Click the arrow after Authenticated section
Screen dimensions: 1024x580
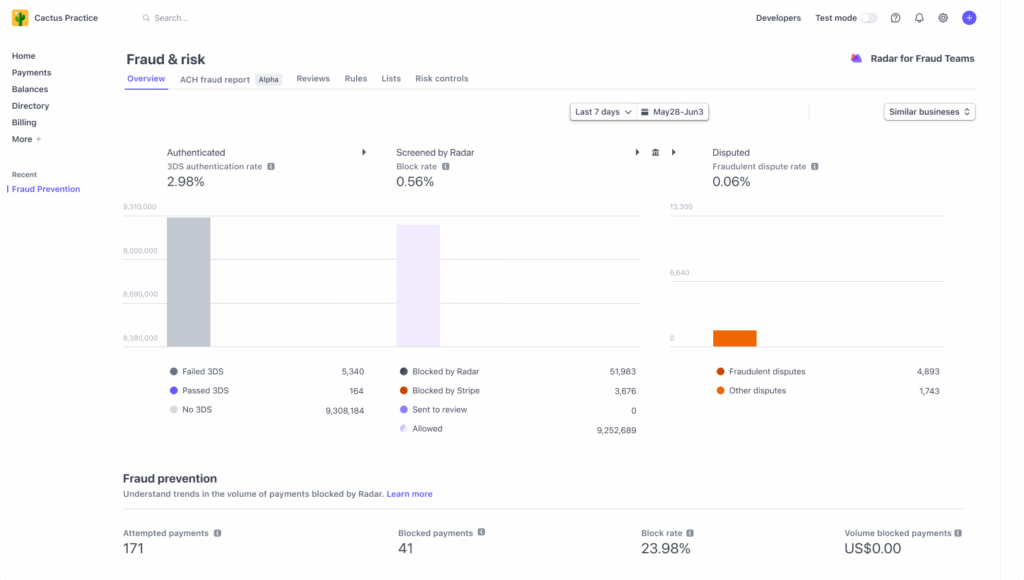(x=364, y=152)
